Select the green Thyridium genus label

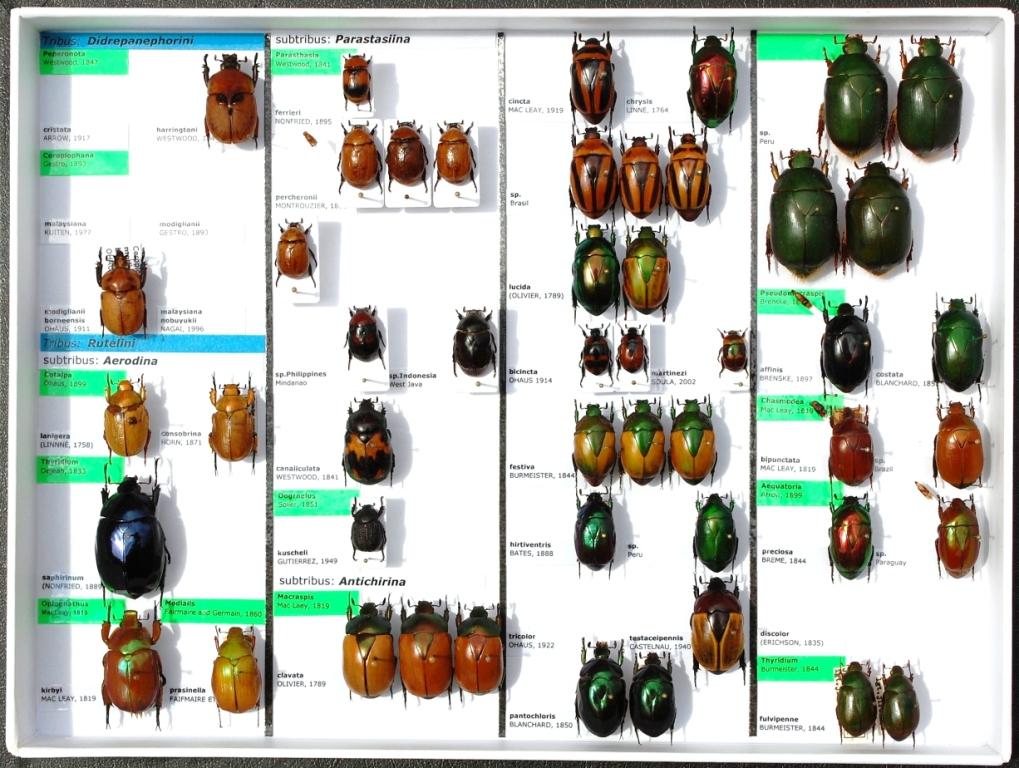click(x=800, y=667)
